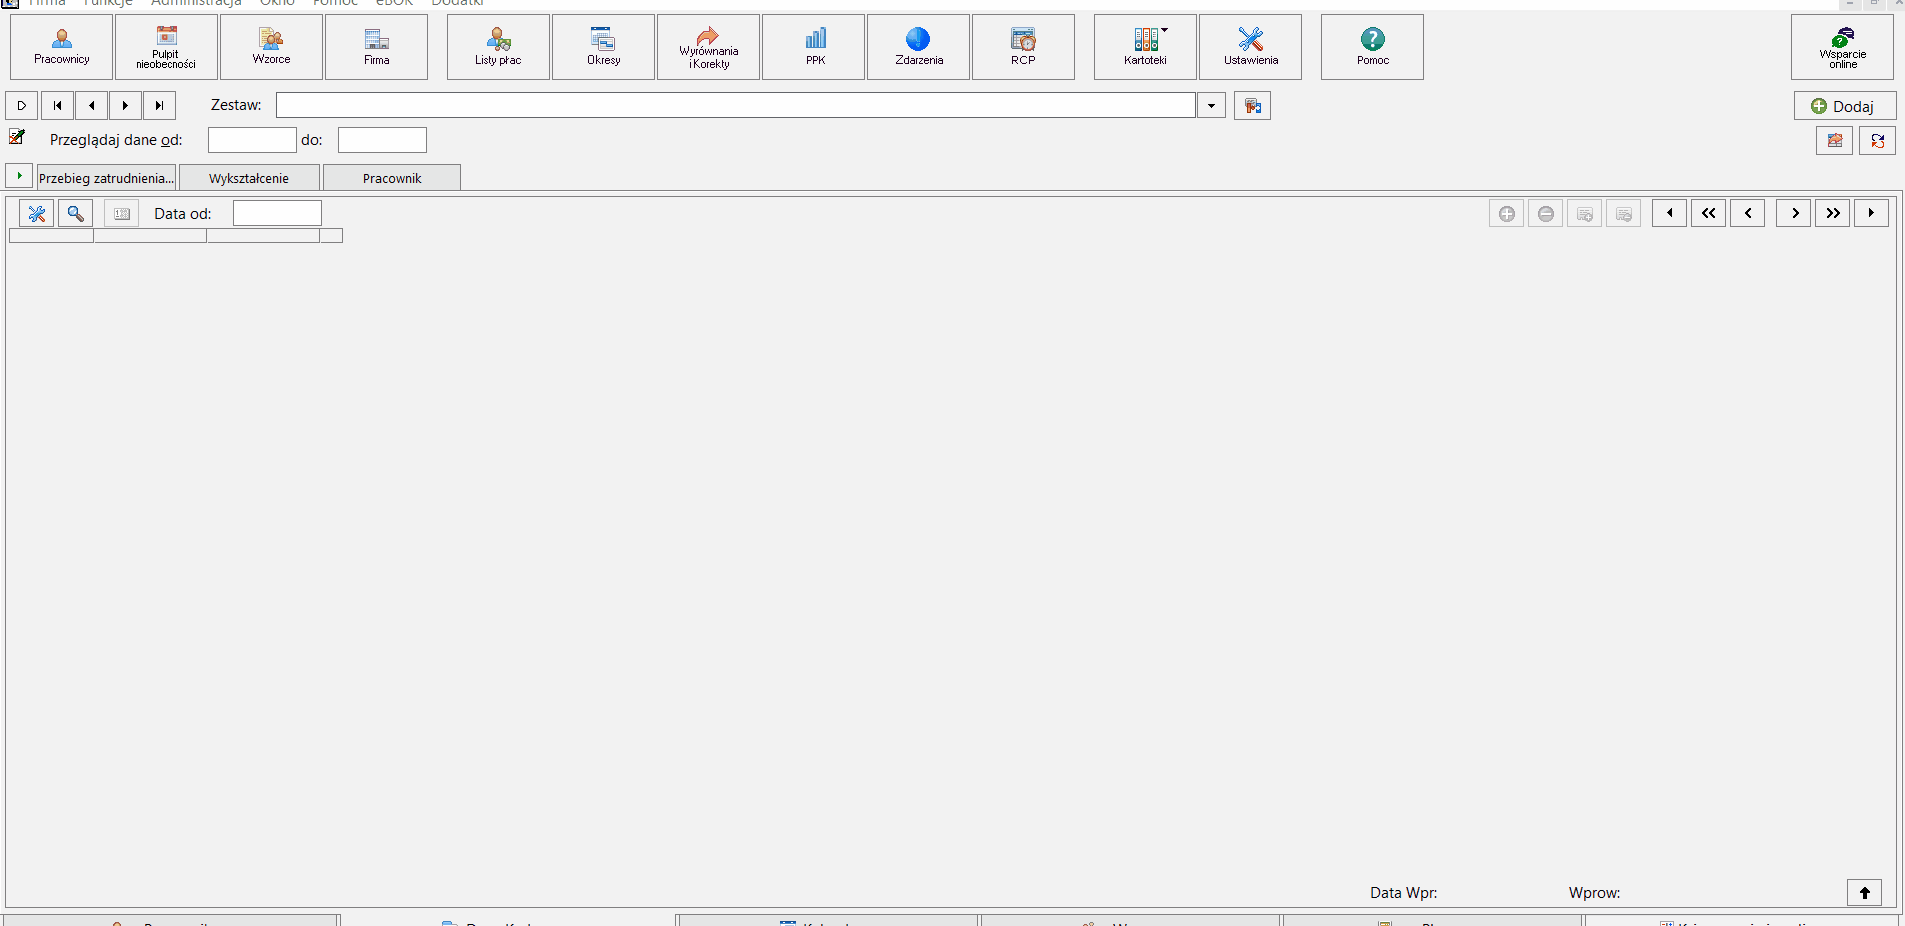This screenshot has width=1905, height=926.
Task: Click the double-right arrow page forward button
Action: (x=1832, y=213)
